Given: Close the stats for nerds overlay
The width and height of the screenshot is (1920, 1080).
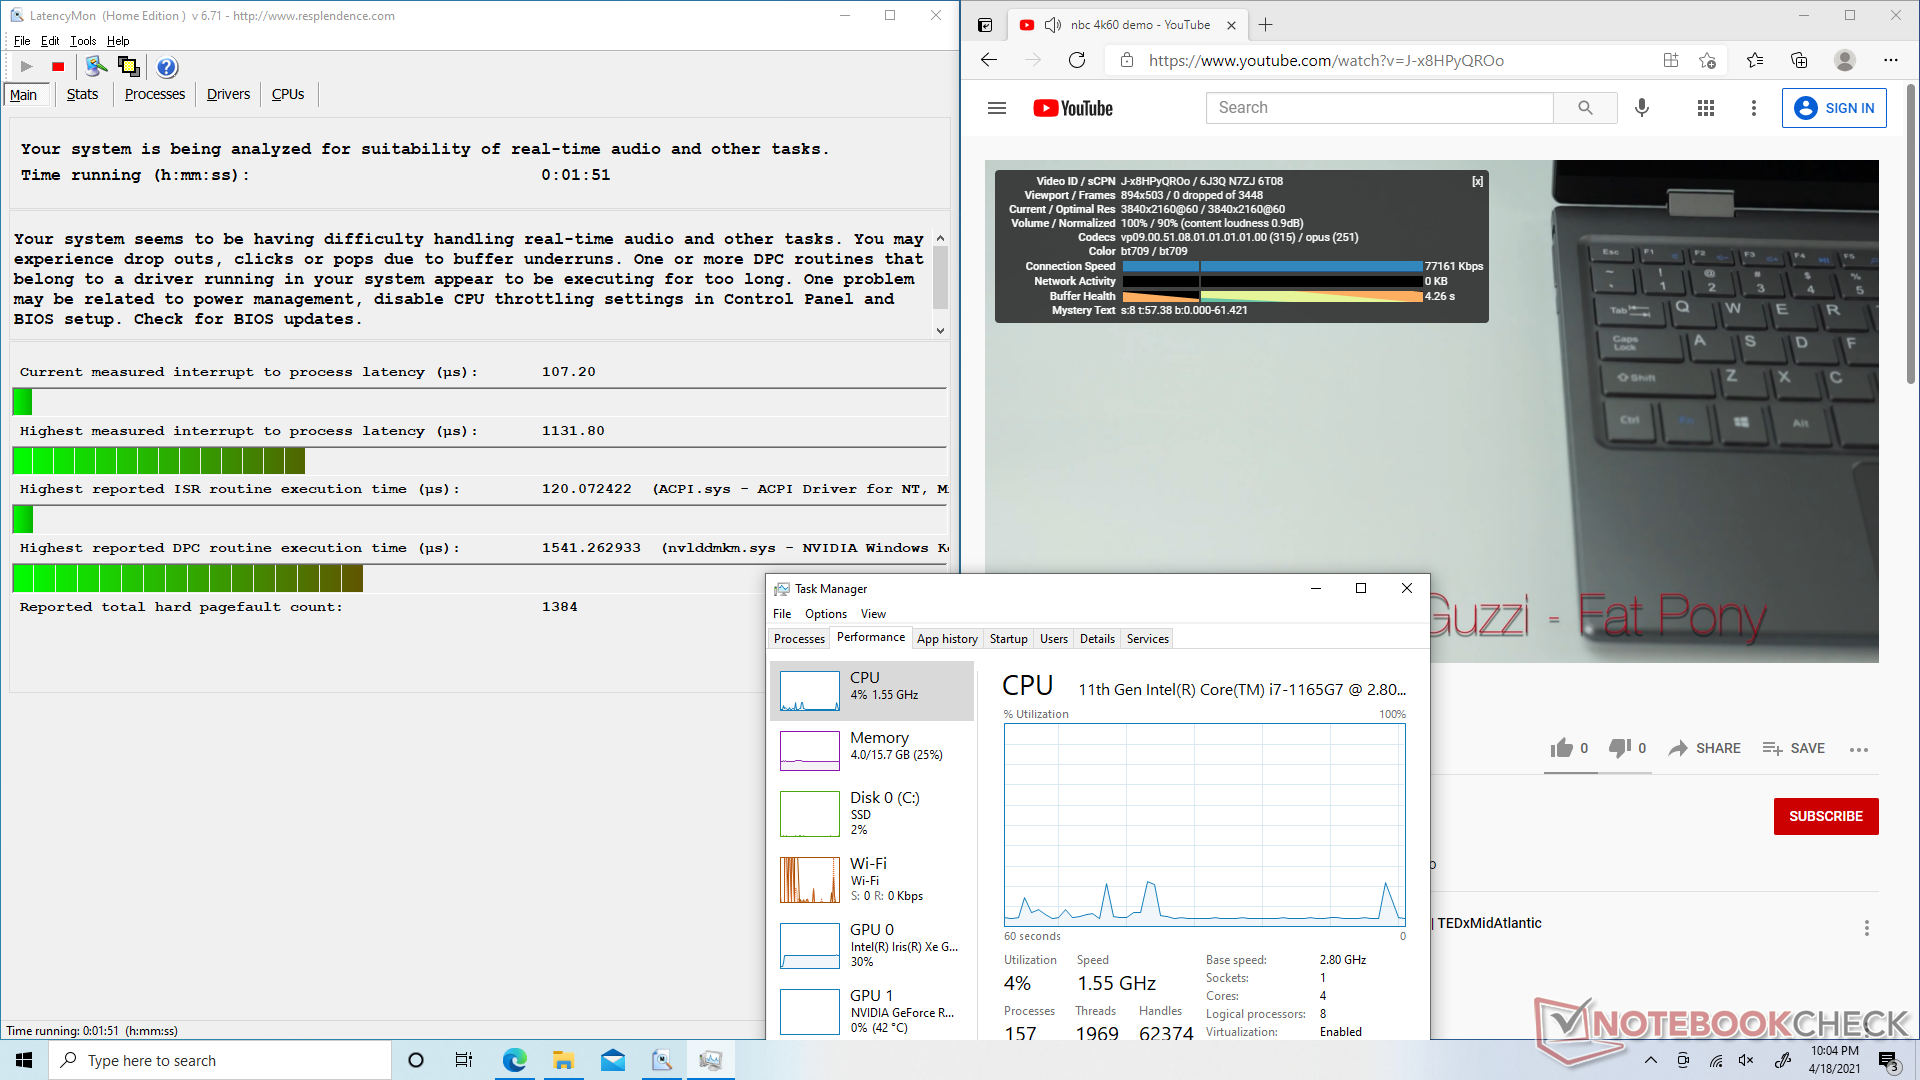Looking at the screenshot, I should (1477, 181).
